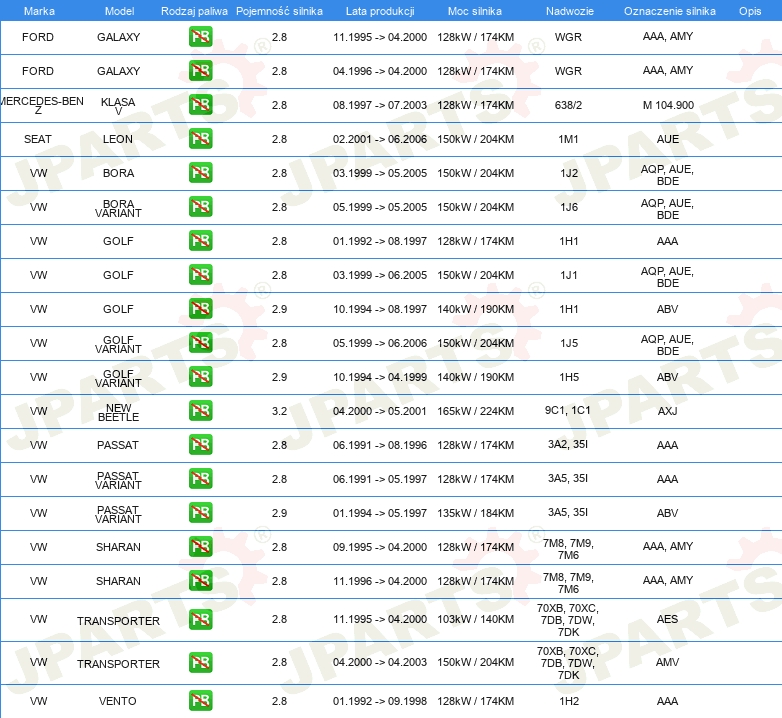The height and width of the screenshot is (718, 782).
Task: Click the Opis column header
Action: click(750, 11)
